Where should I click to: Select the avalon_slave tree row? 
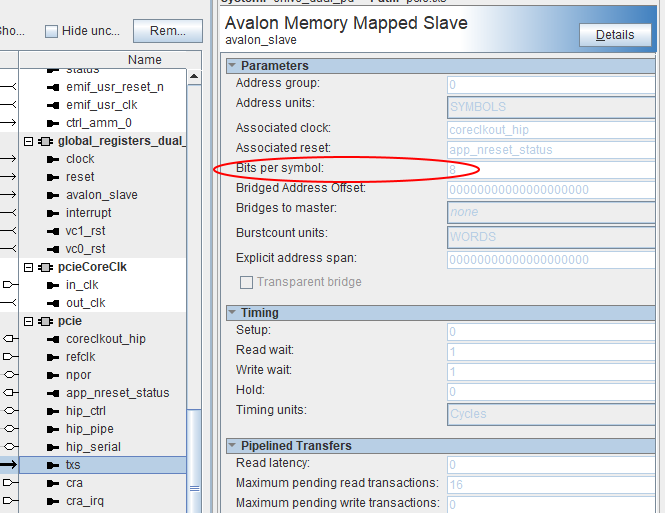103,195
